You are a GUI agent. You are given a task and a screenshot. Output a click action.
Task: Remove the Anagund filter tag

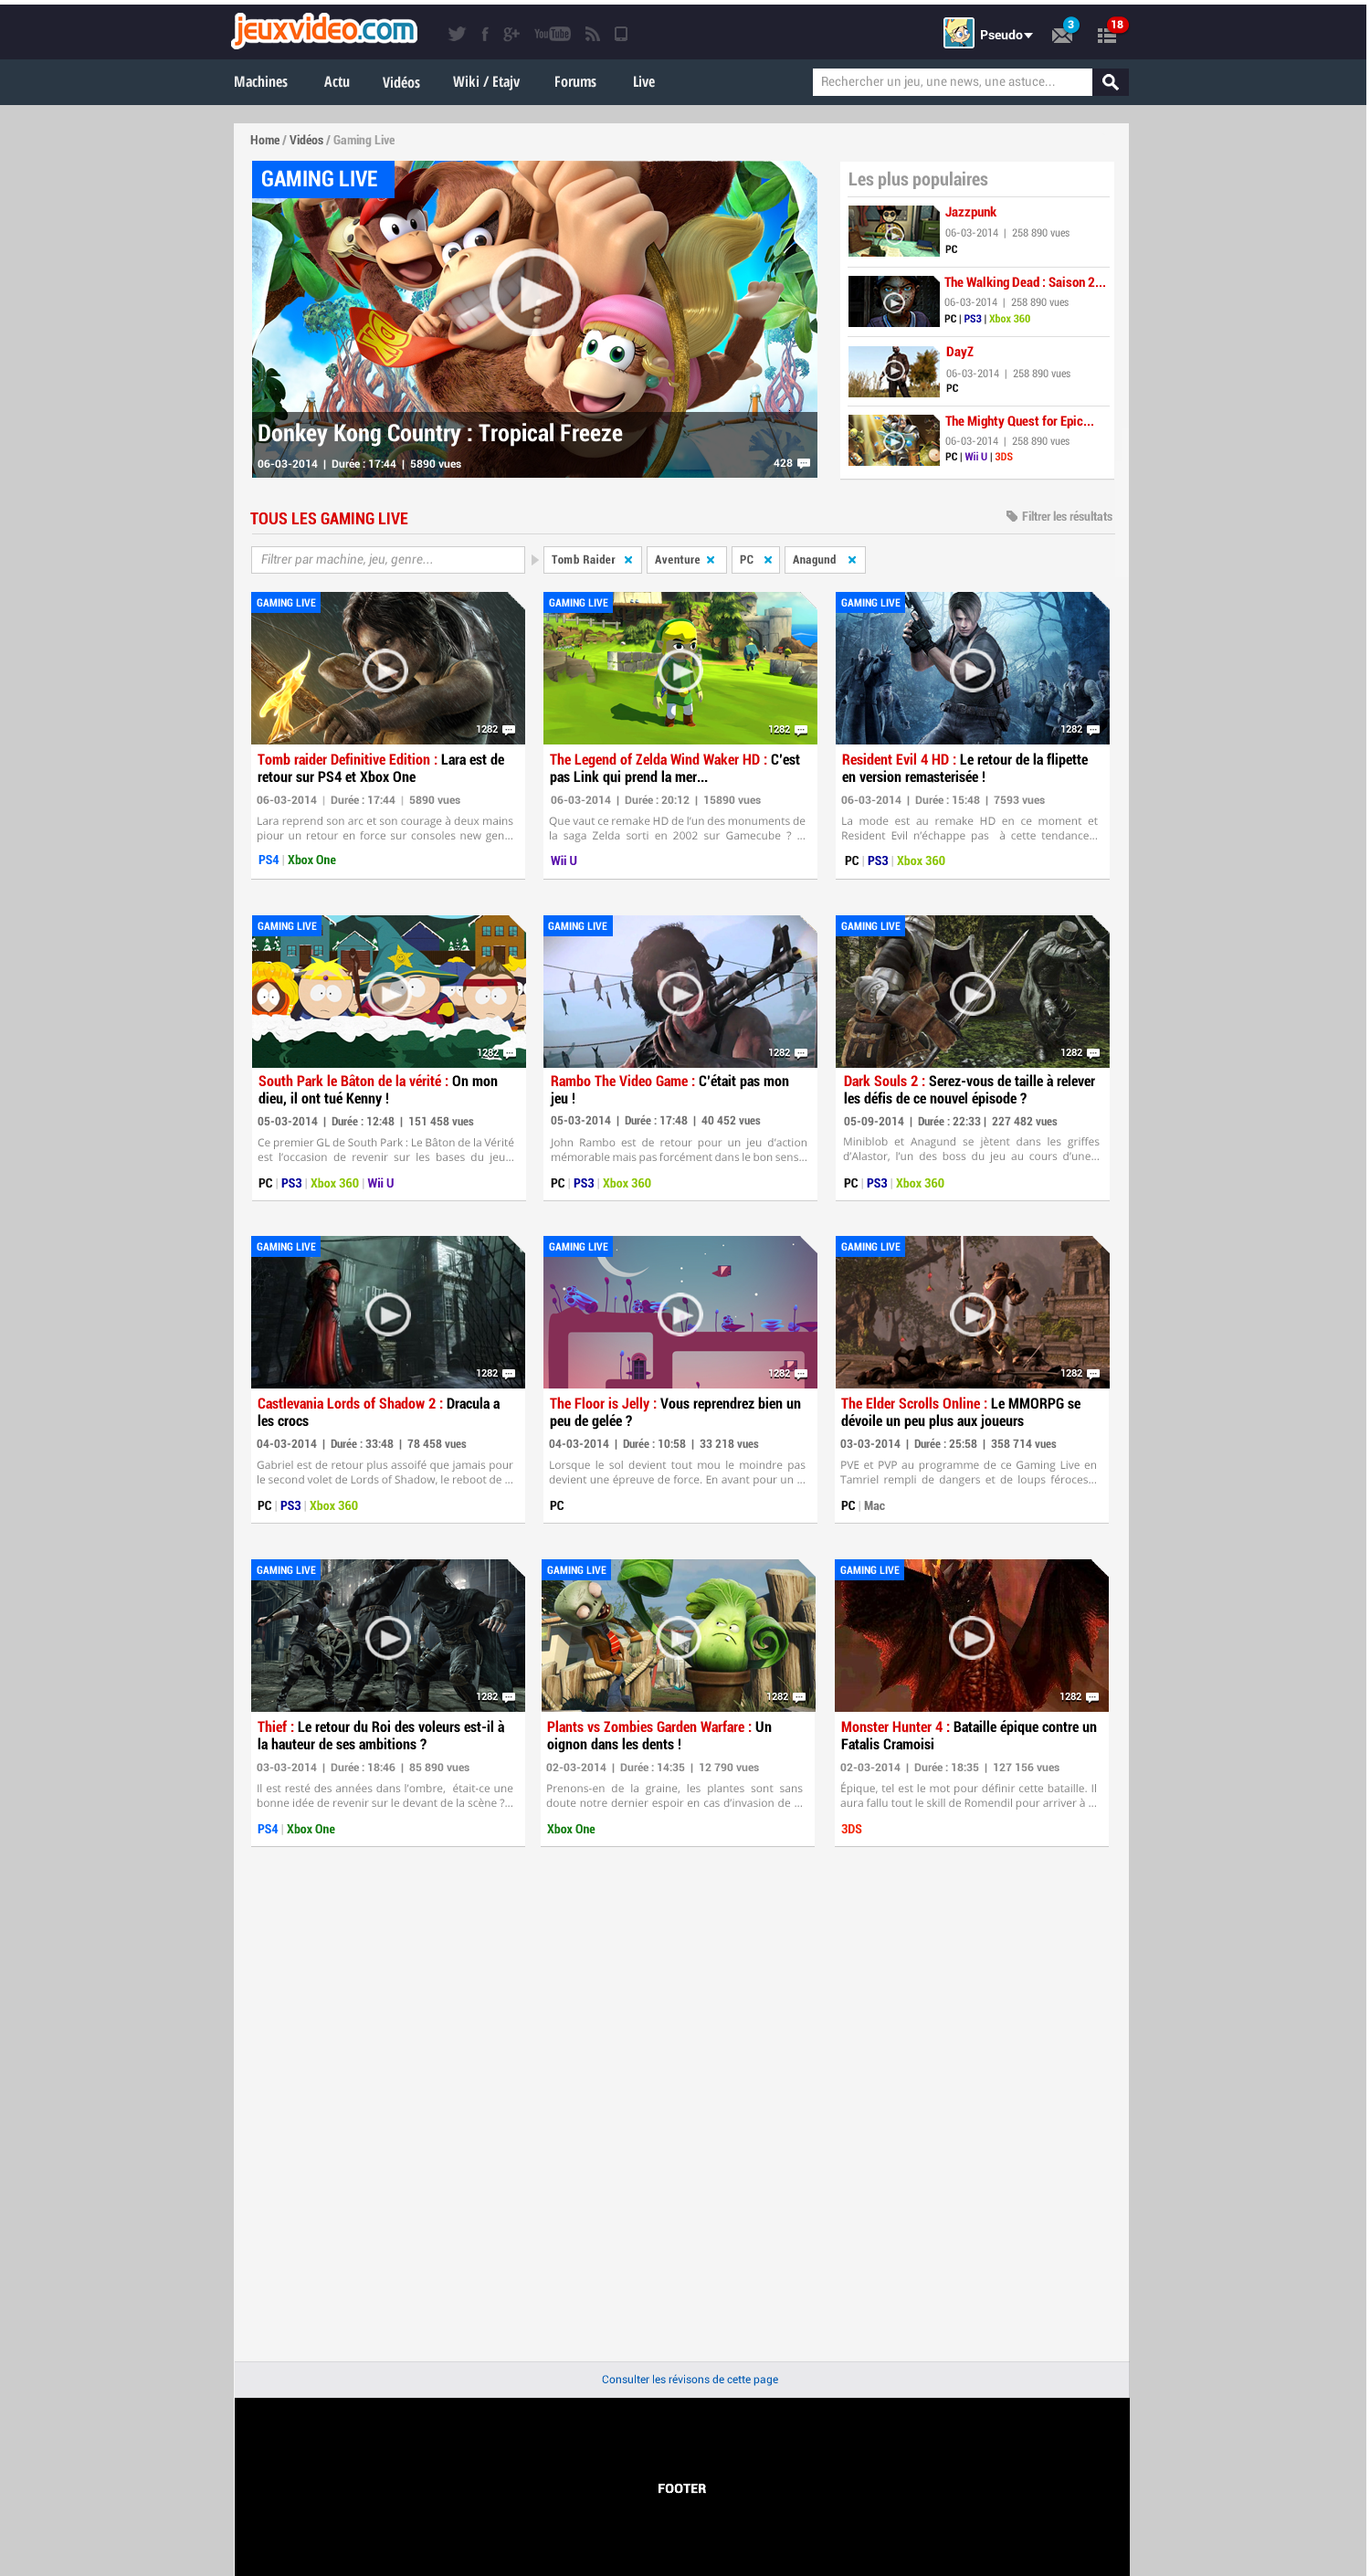coord(852,560)
